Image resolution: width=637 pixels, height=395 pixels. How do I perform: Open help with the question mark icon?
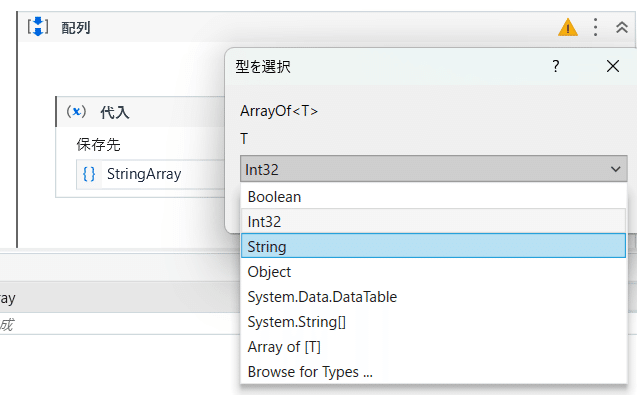(556, 66)
